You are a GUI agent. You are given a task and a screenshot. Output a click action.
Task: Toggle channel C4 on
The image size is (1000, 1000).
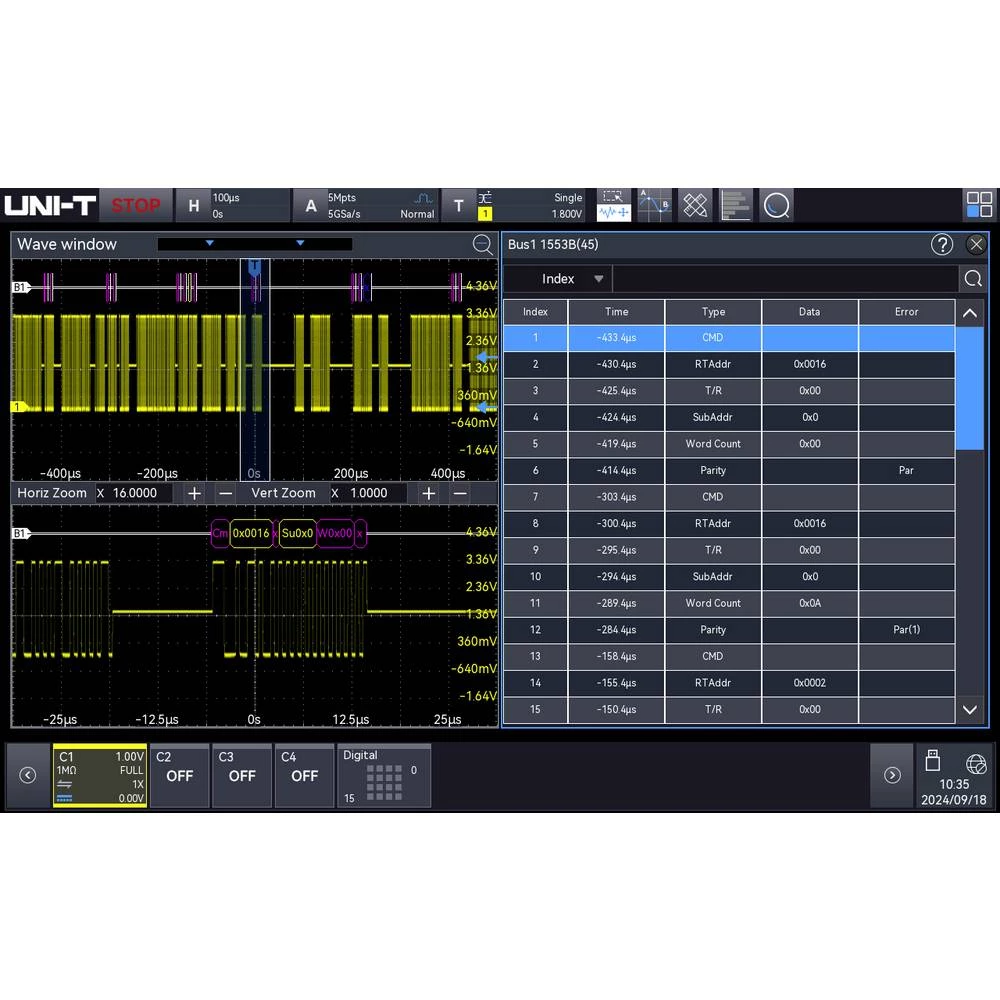[304, 776]
